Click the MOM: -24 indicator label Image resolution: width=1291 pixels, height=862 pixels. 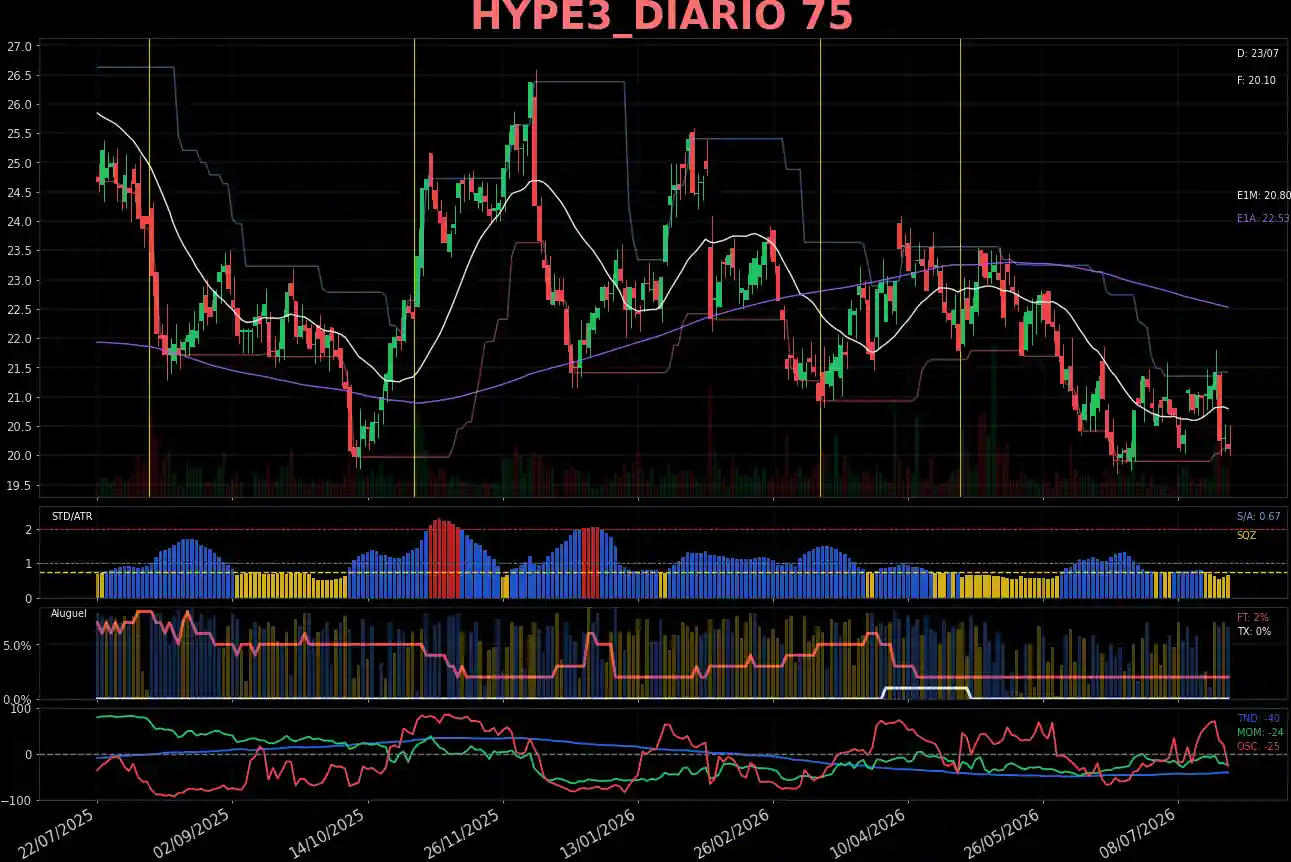pos(1260,732)
